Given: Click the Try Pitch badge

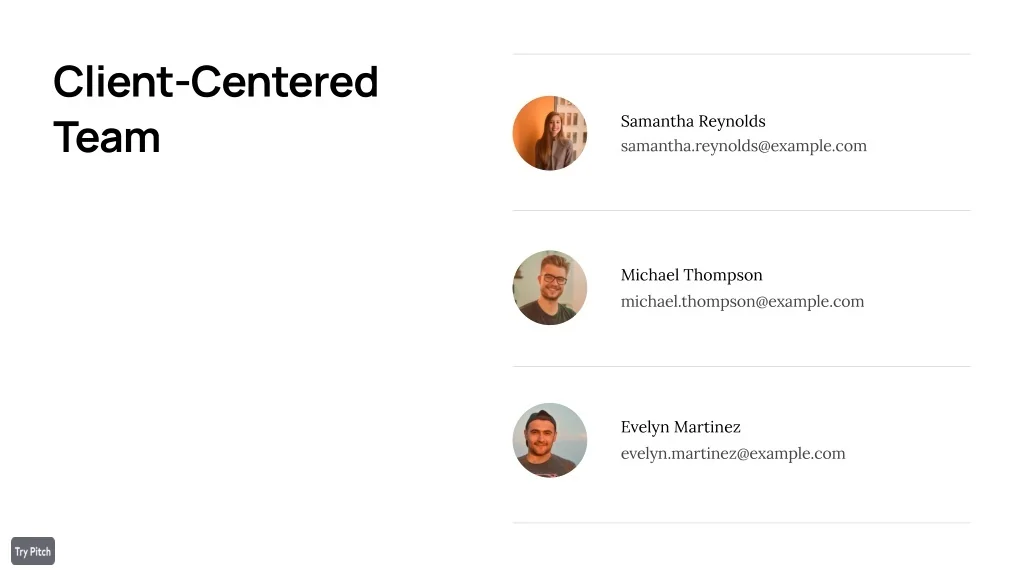Looking at the screenshot, I should tap(33, 551).
